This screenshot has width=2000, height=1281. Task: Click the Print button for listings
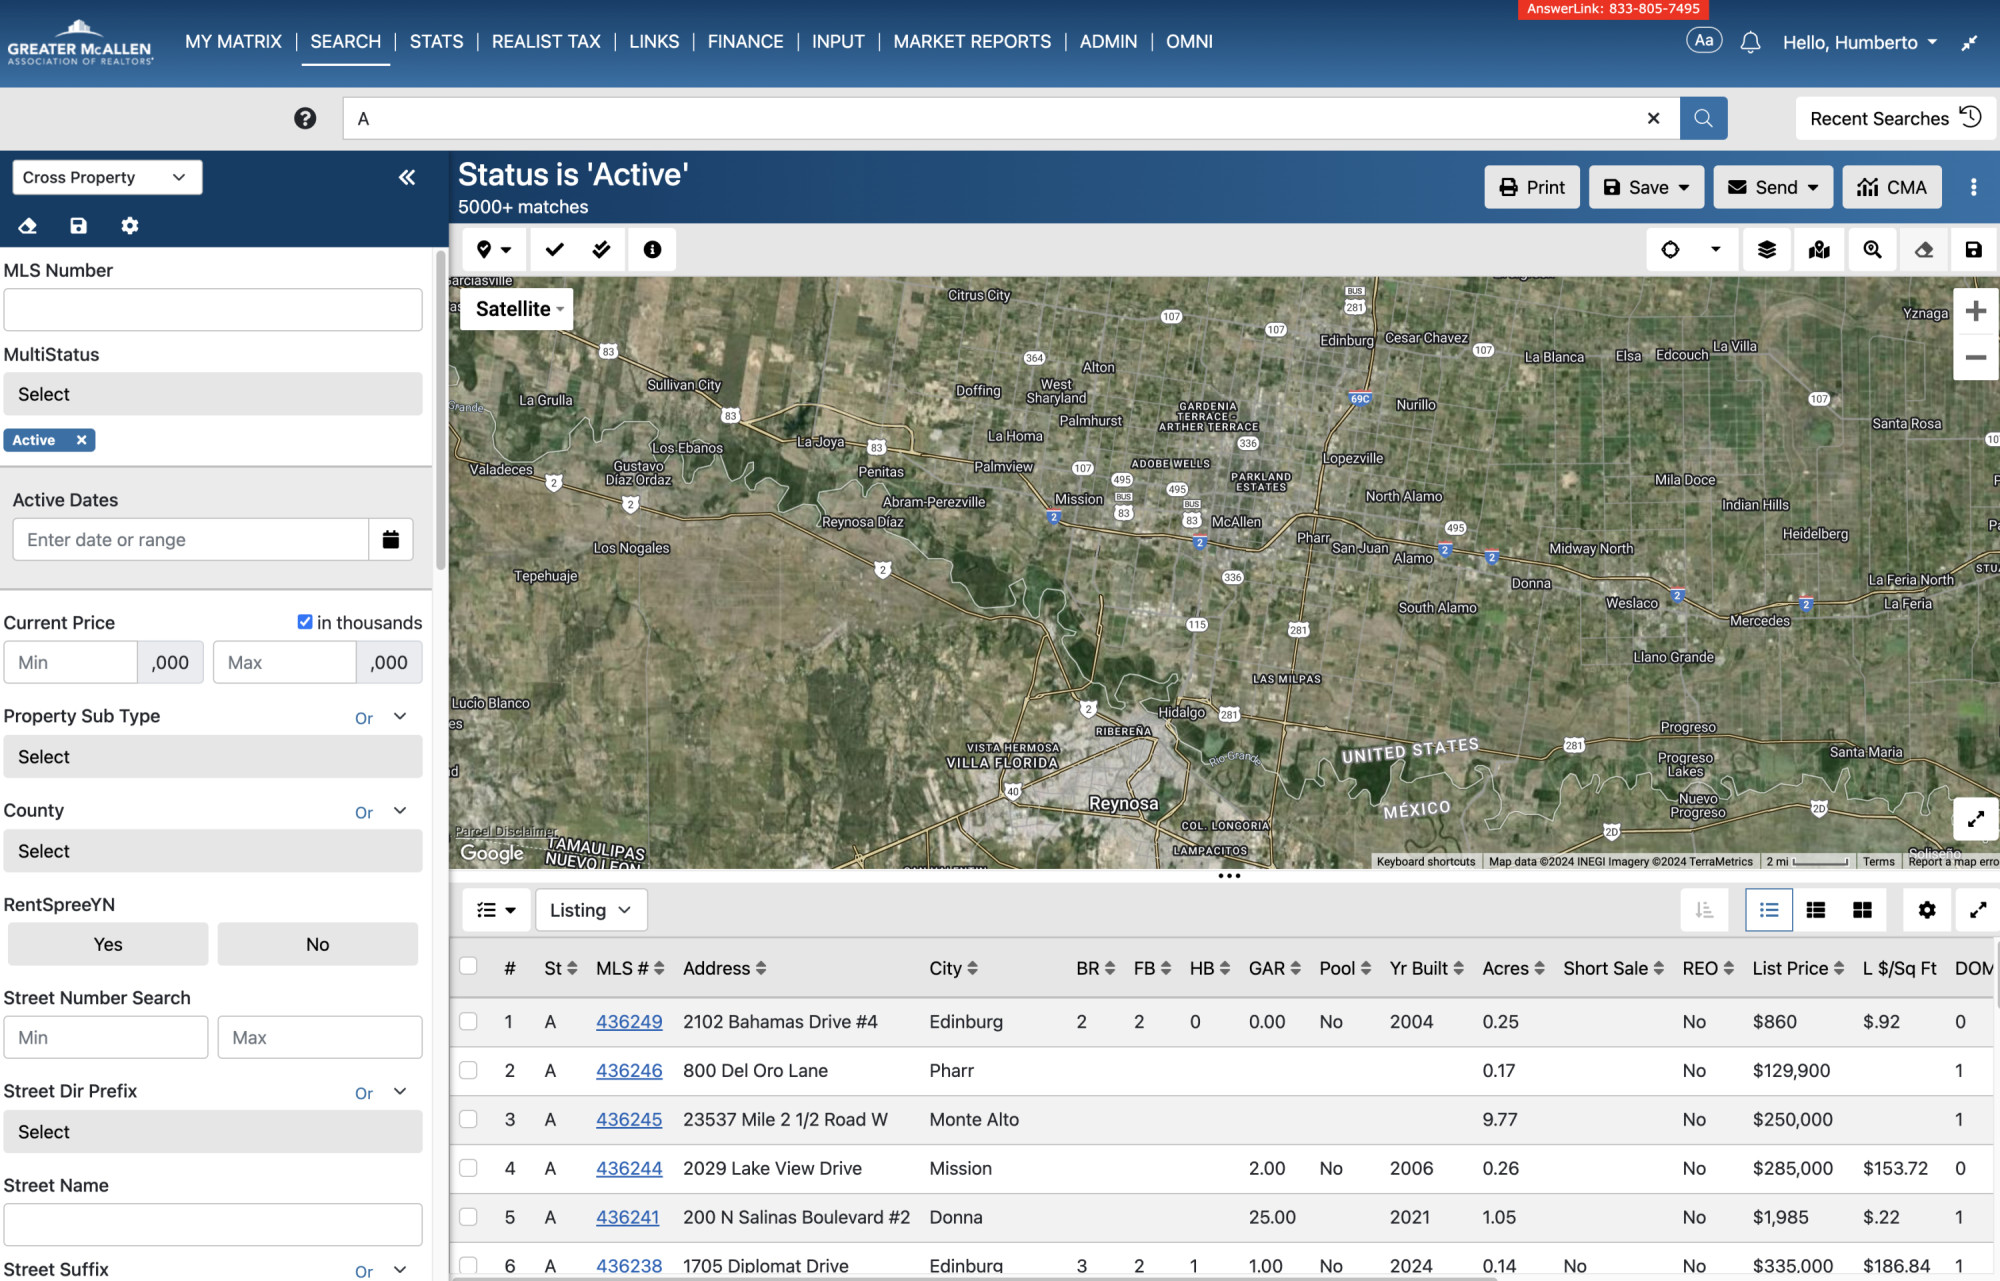1531,187
